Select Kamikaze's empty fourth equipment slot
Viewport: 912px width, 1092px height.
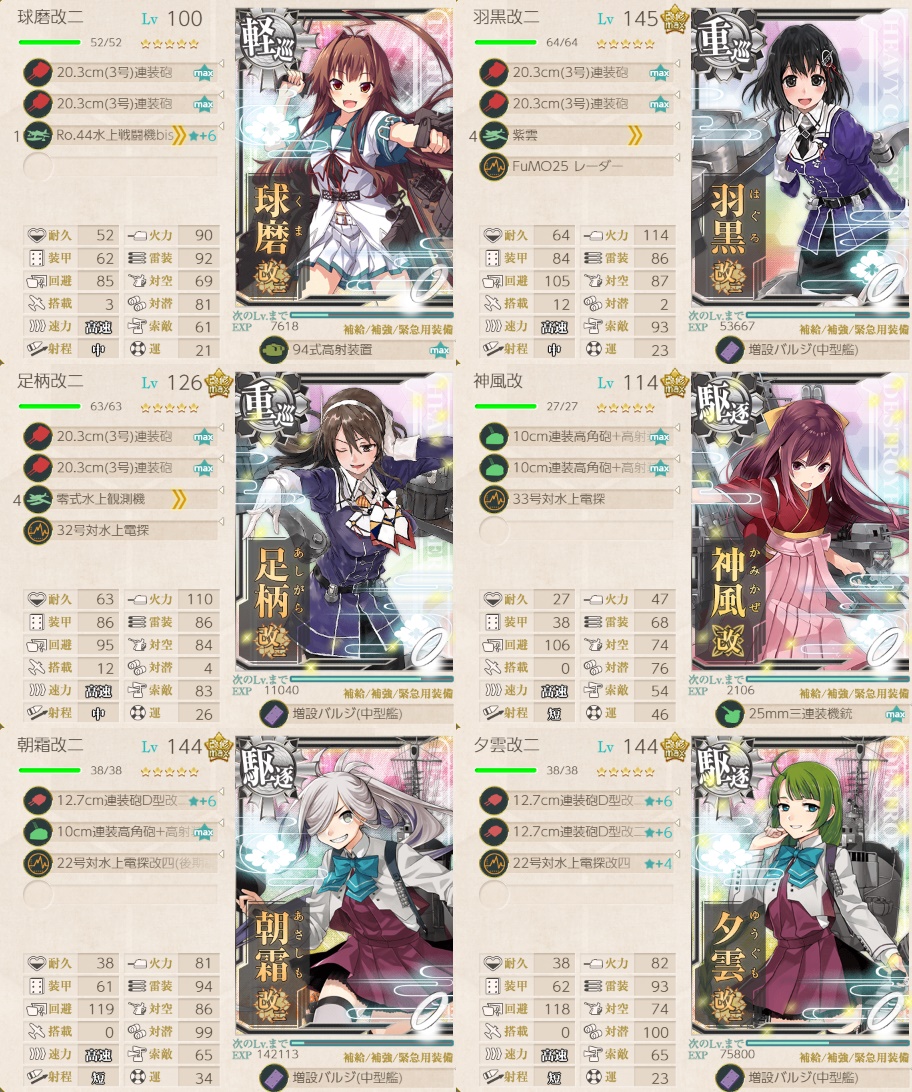574,530
